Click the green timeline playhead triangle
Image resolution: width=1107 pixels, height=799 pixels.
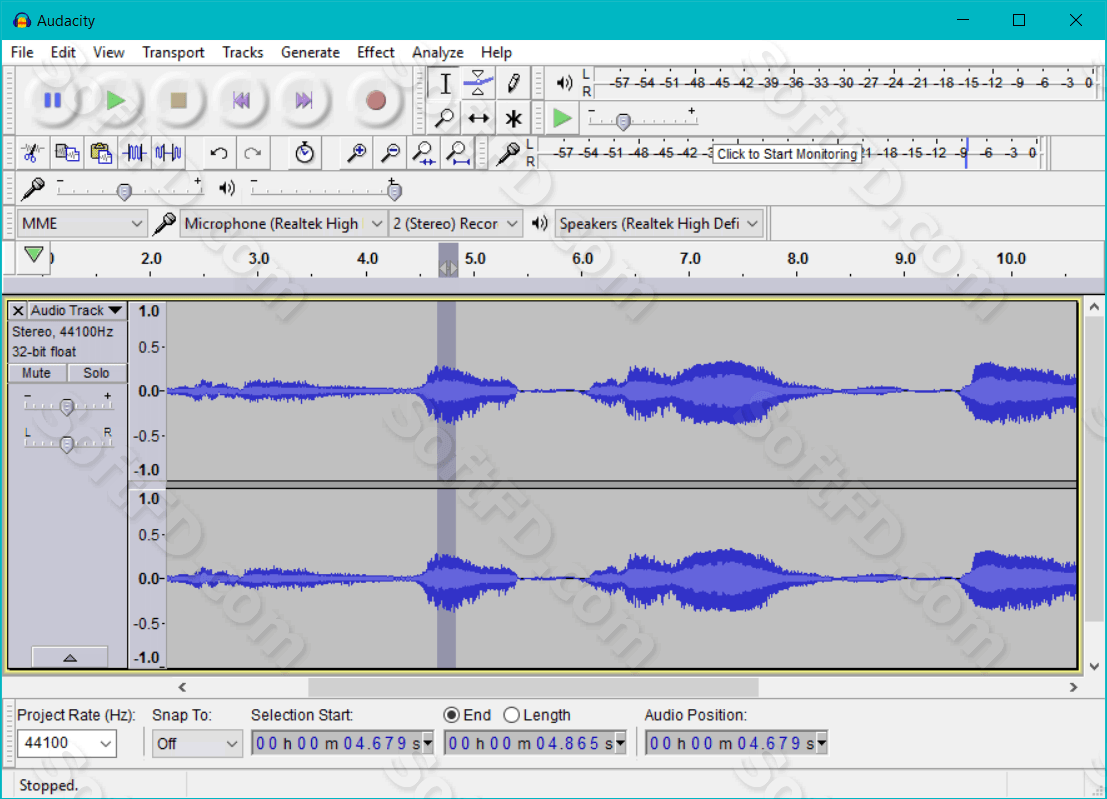click(33, 253)
